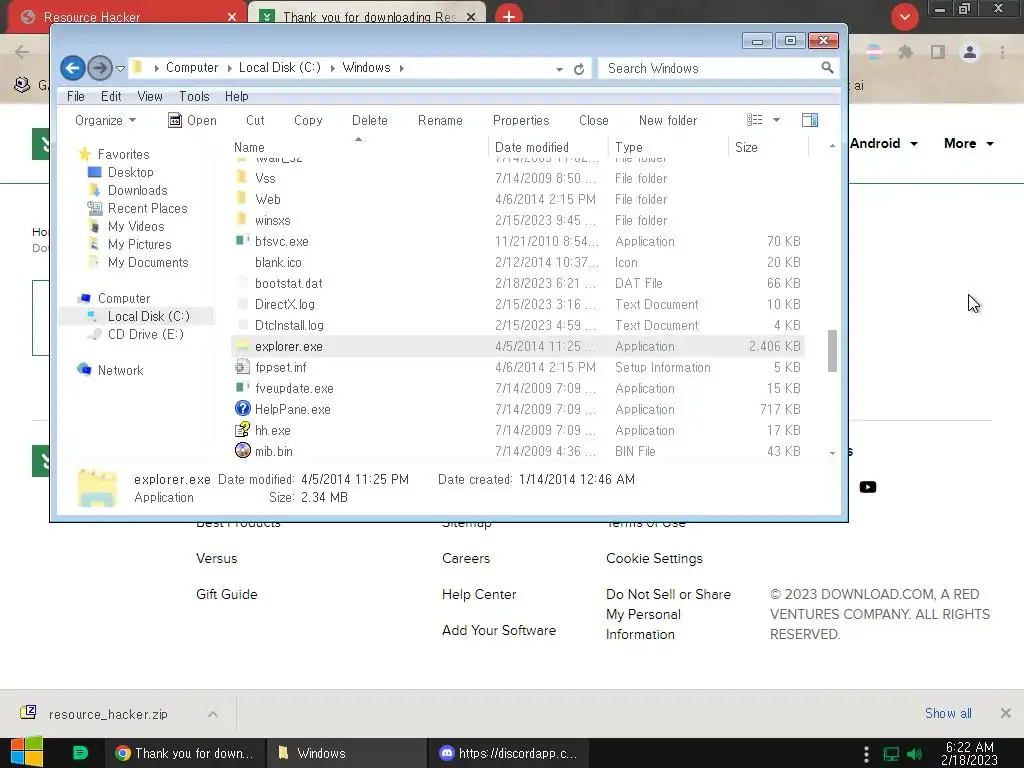This screenshot has height=768, width=1024.
Task: Select the blank.ico file
Action: pyautogui.click(x=517, y=262)
